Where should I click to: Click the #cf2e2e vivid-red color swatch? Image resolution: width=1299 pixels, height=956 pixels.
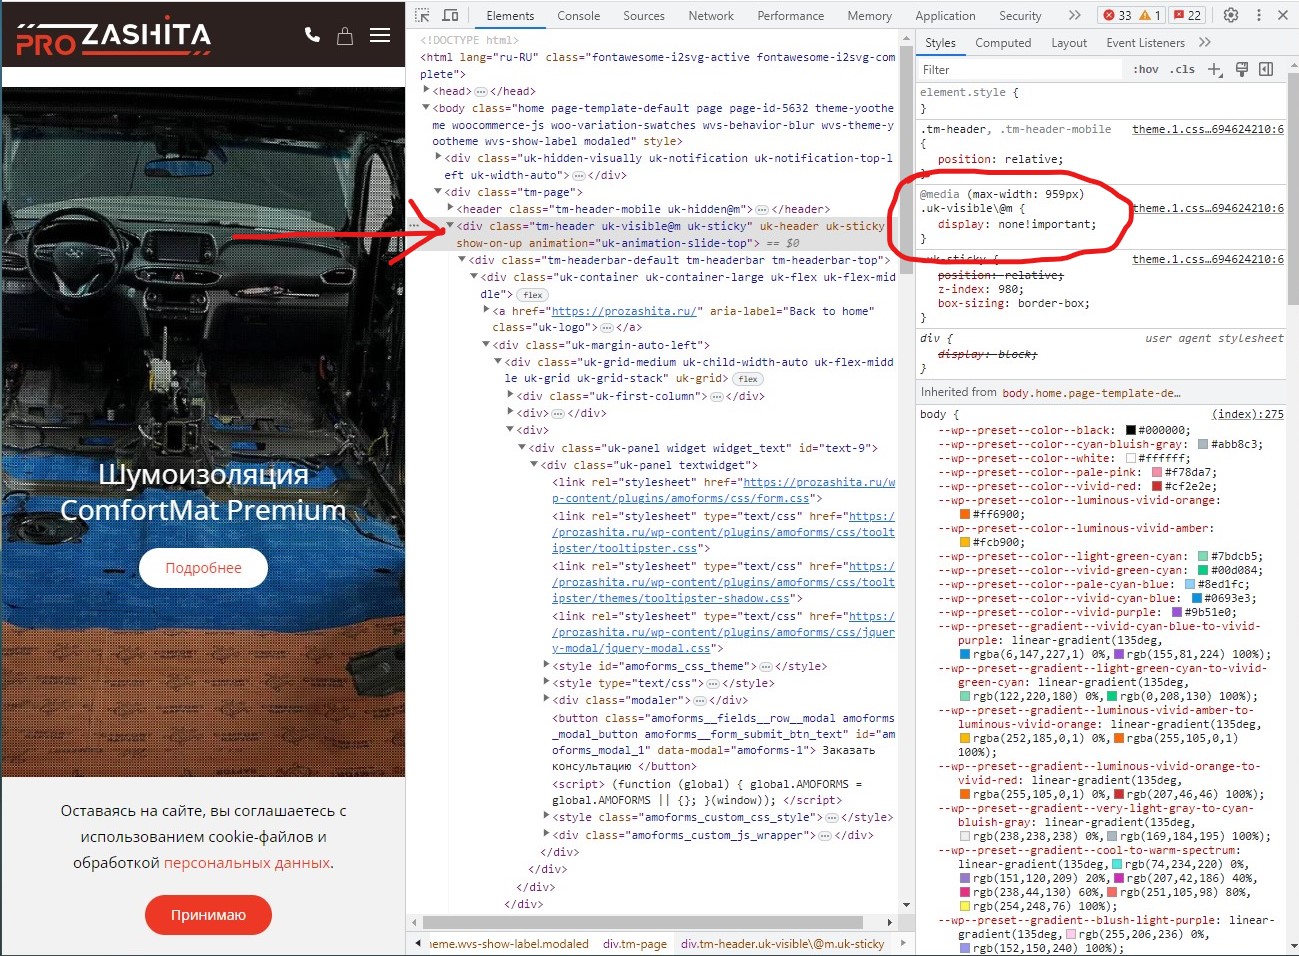[1157, 486]
